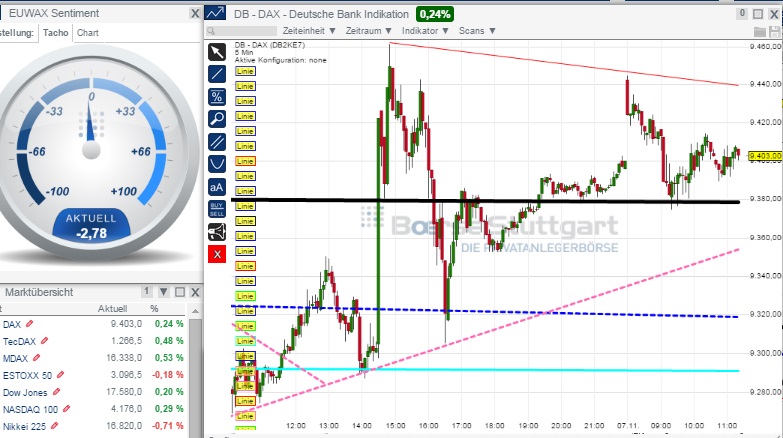Select the percent retracement tool

coord(217,97)
